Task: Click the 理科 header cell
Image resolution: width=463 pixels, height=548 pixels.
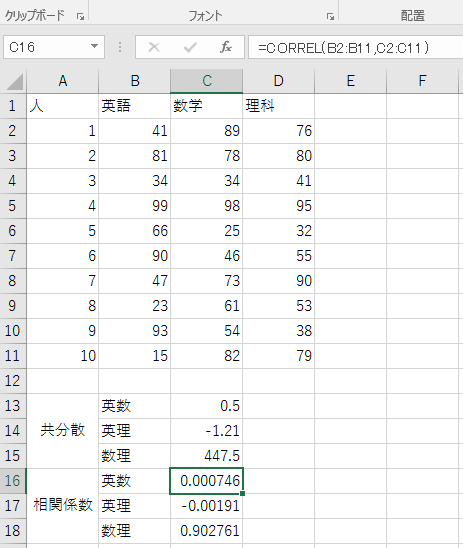Action: tap(278, 106)
